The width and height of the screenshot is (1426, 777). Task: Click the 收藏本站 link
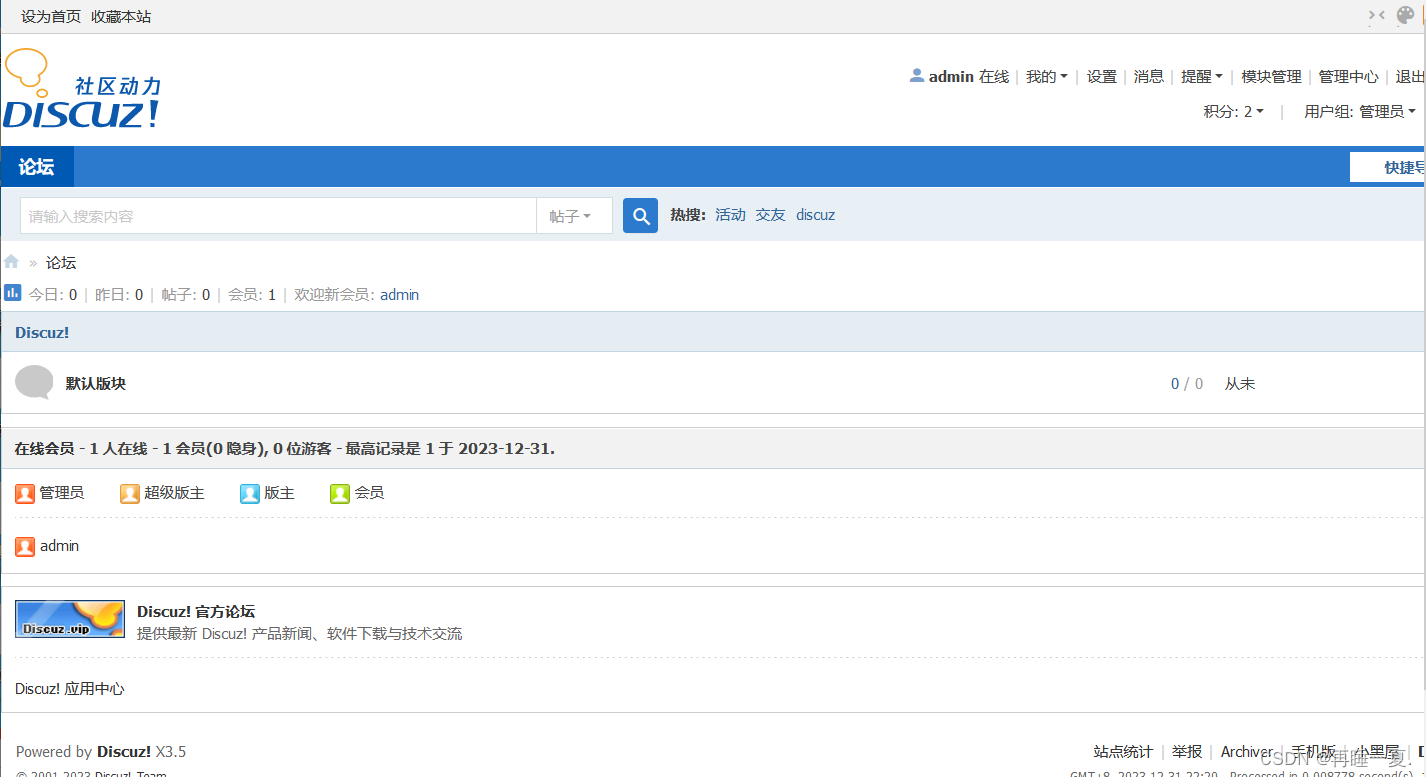coord(120,16)
